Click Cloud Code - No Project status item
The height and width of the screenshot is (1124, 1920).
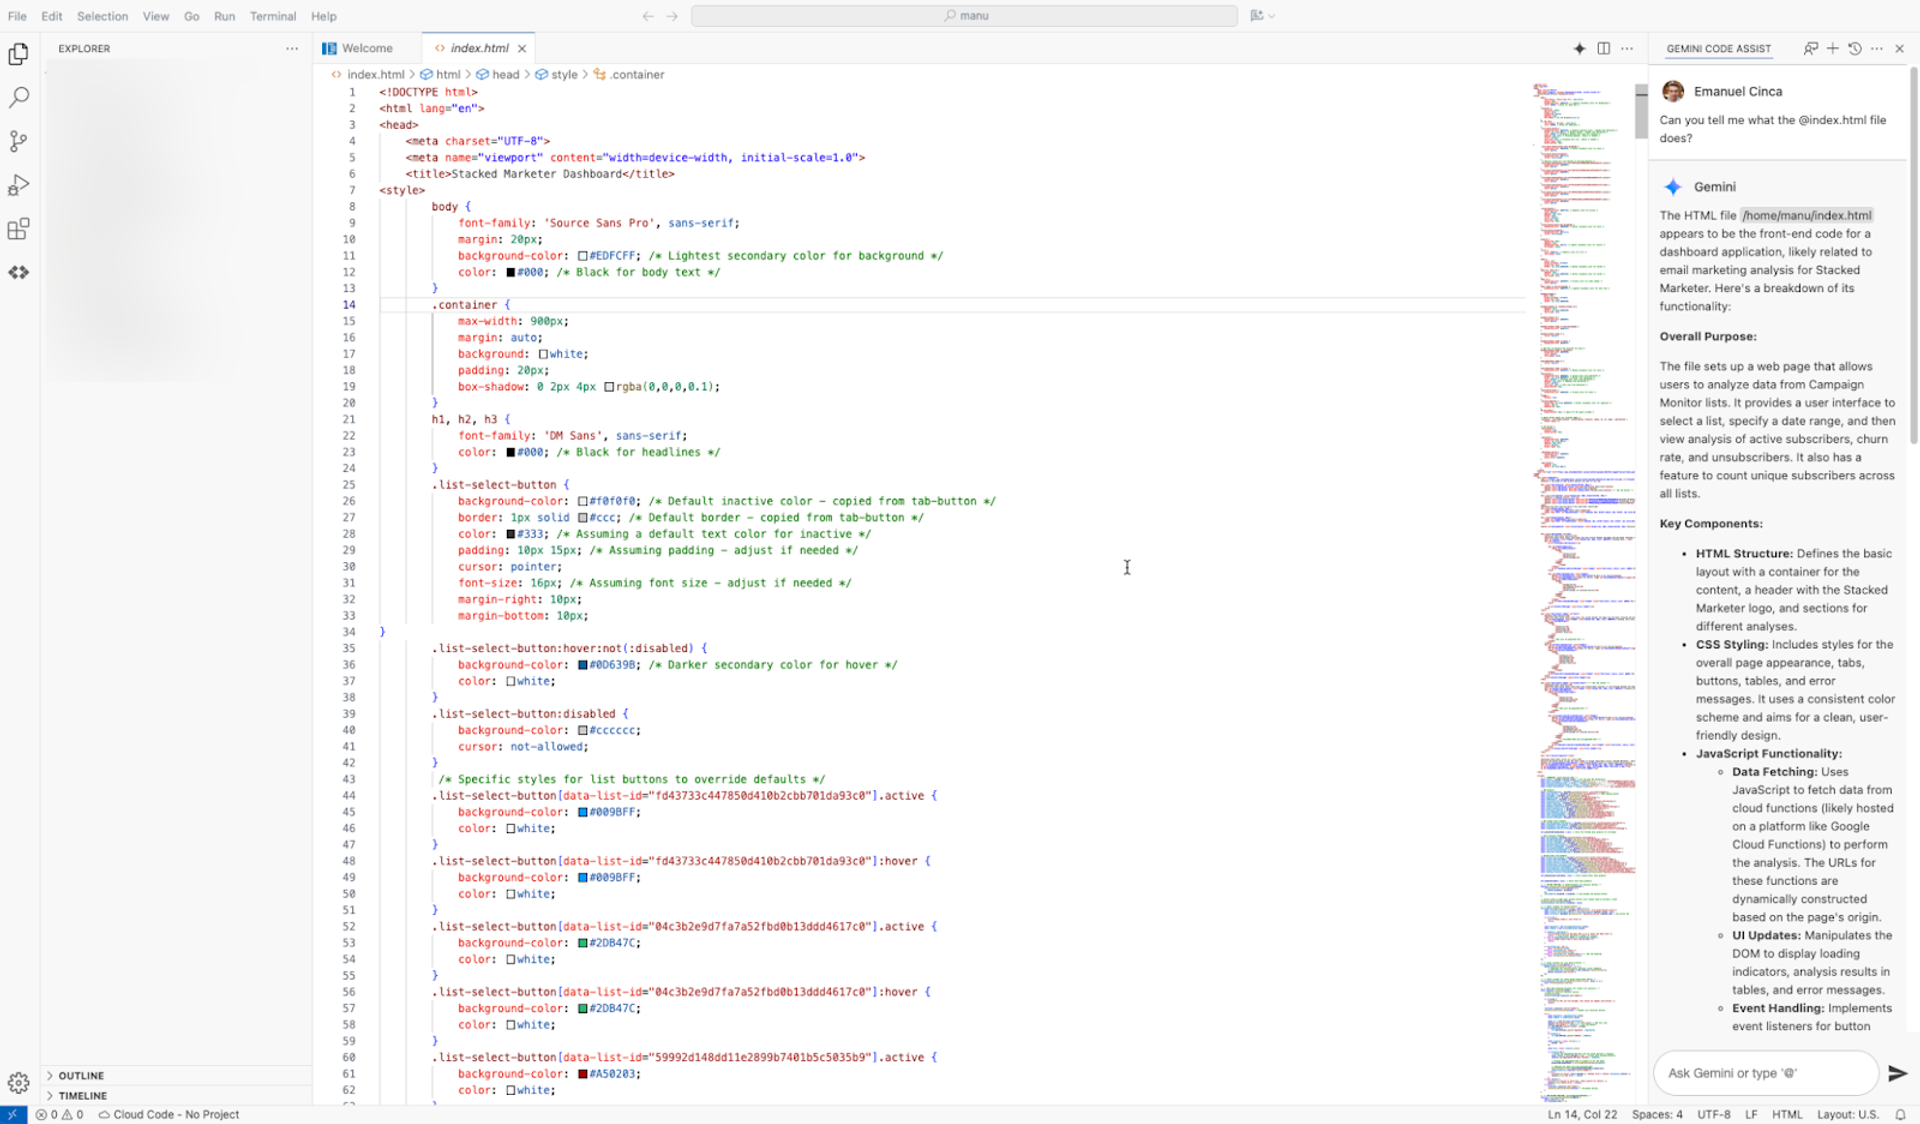coord(170,1114)
